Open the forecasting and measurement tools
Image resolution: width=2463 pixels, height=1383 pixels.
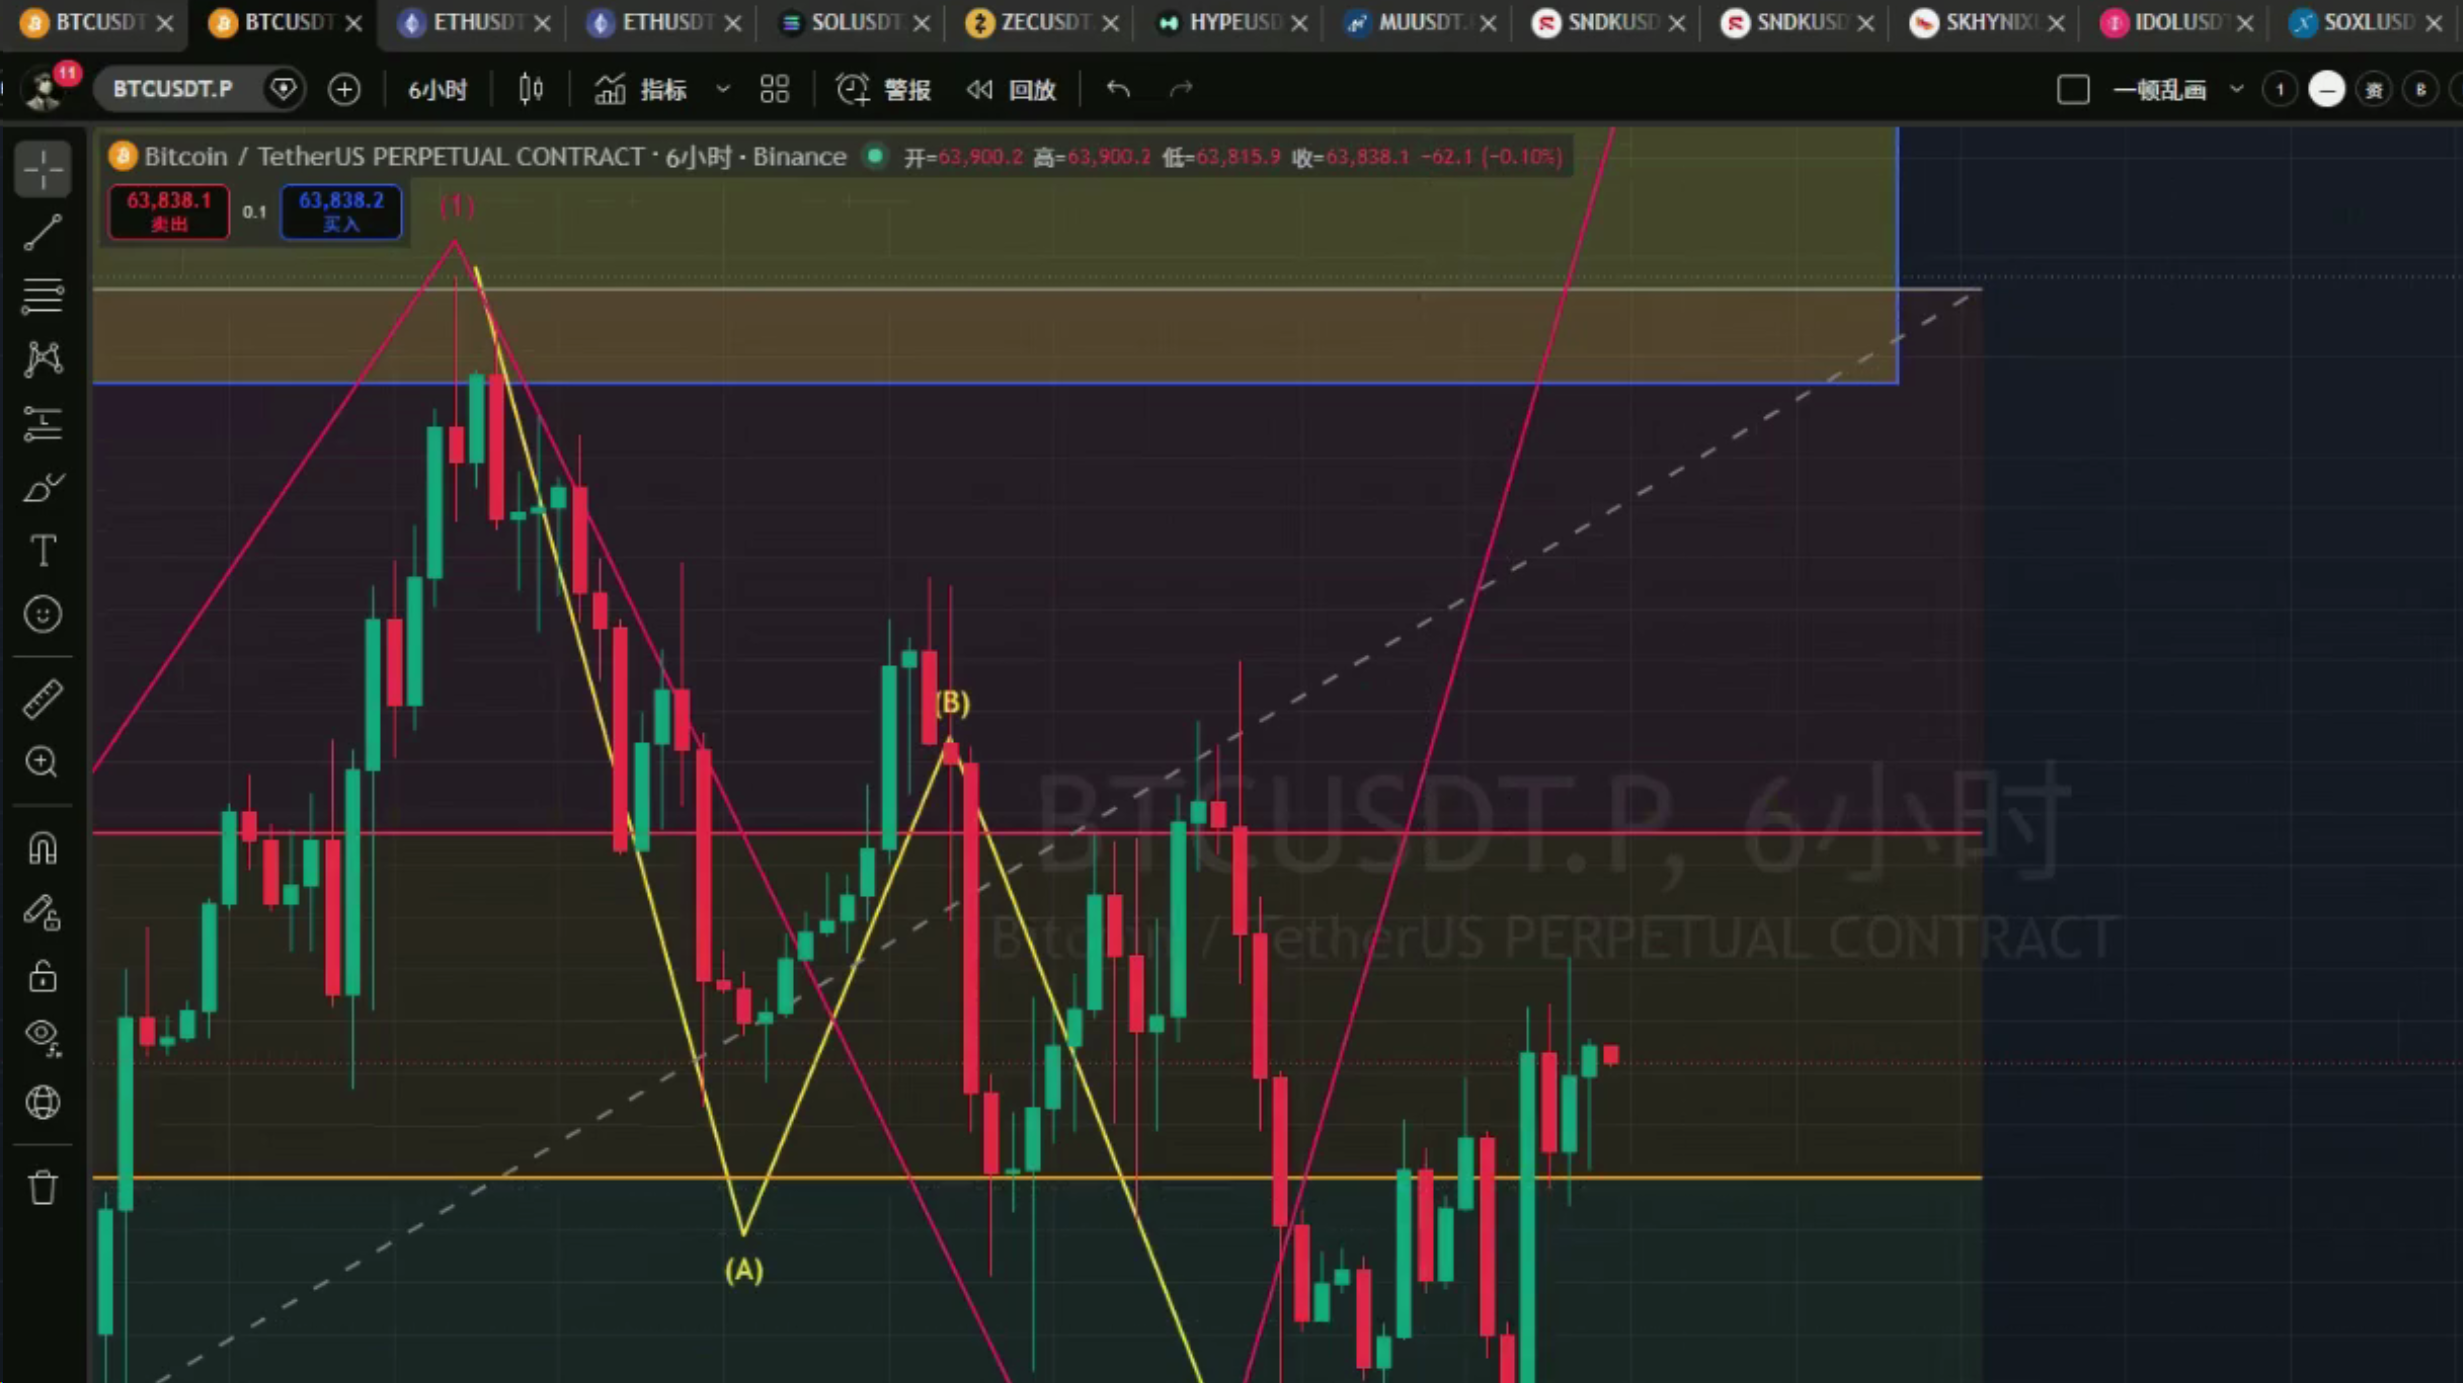43,424
